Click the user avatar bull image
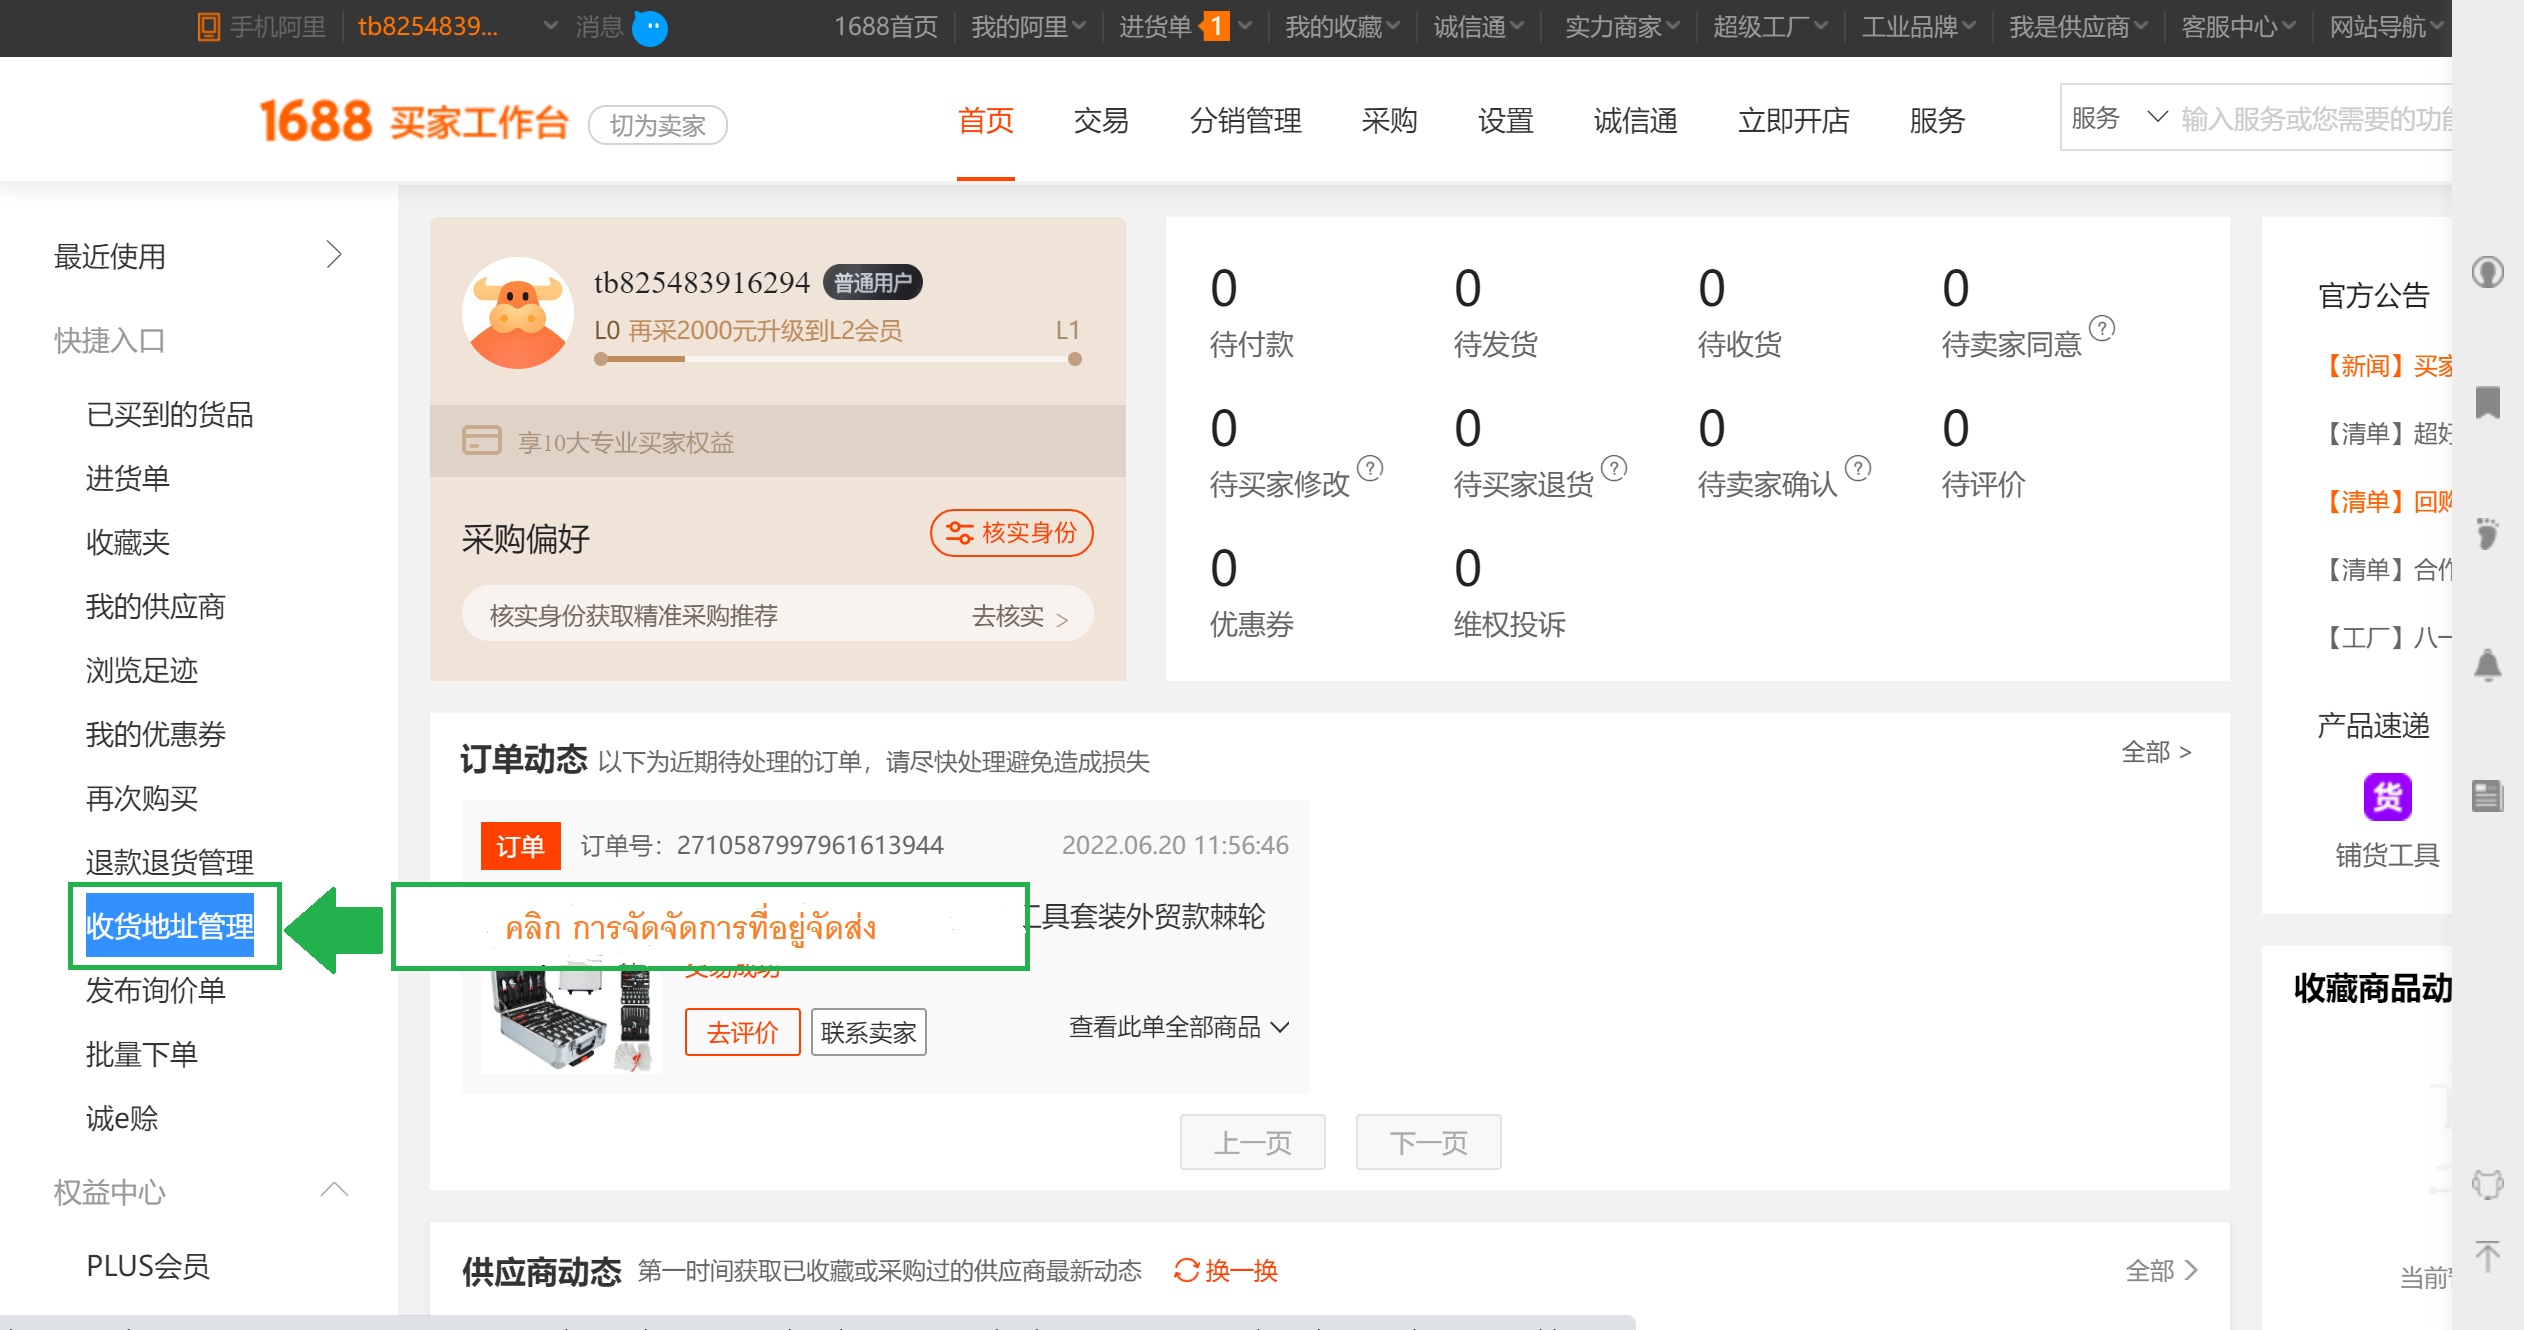The image size is (2524, 1330). [x=517, y=313]
